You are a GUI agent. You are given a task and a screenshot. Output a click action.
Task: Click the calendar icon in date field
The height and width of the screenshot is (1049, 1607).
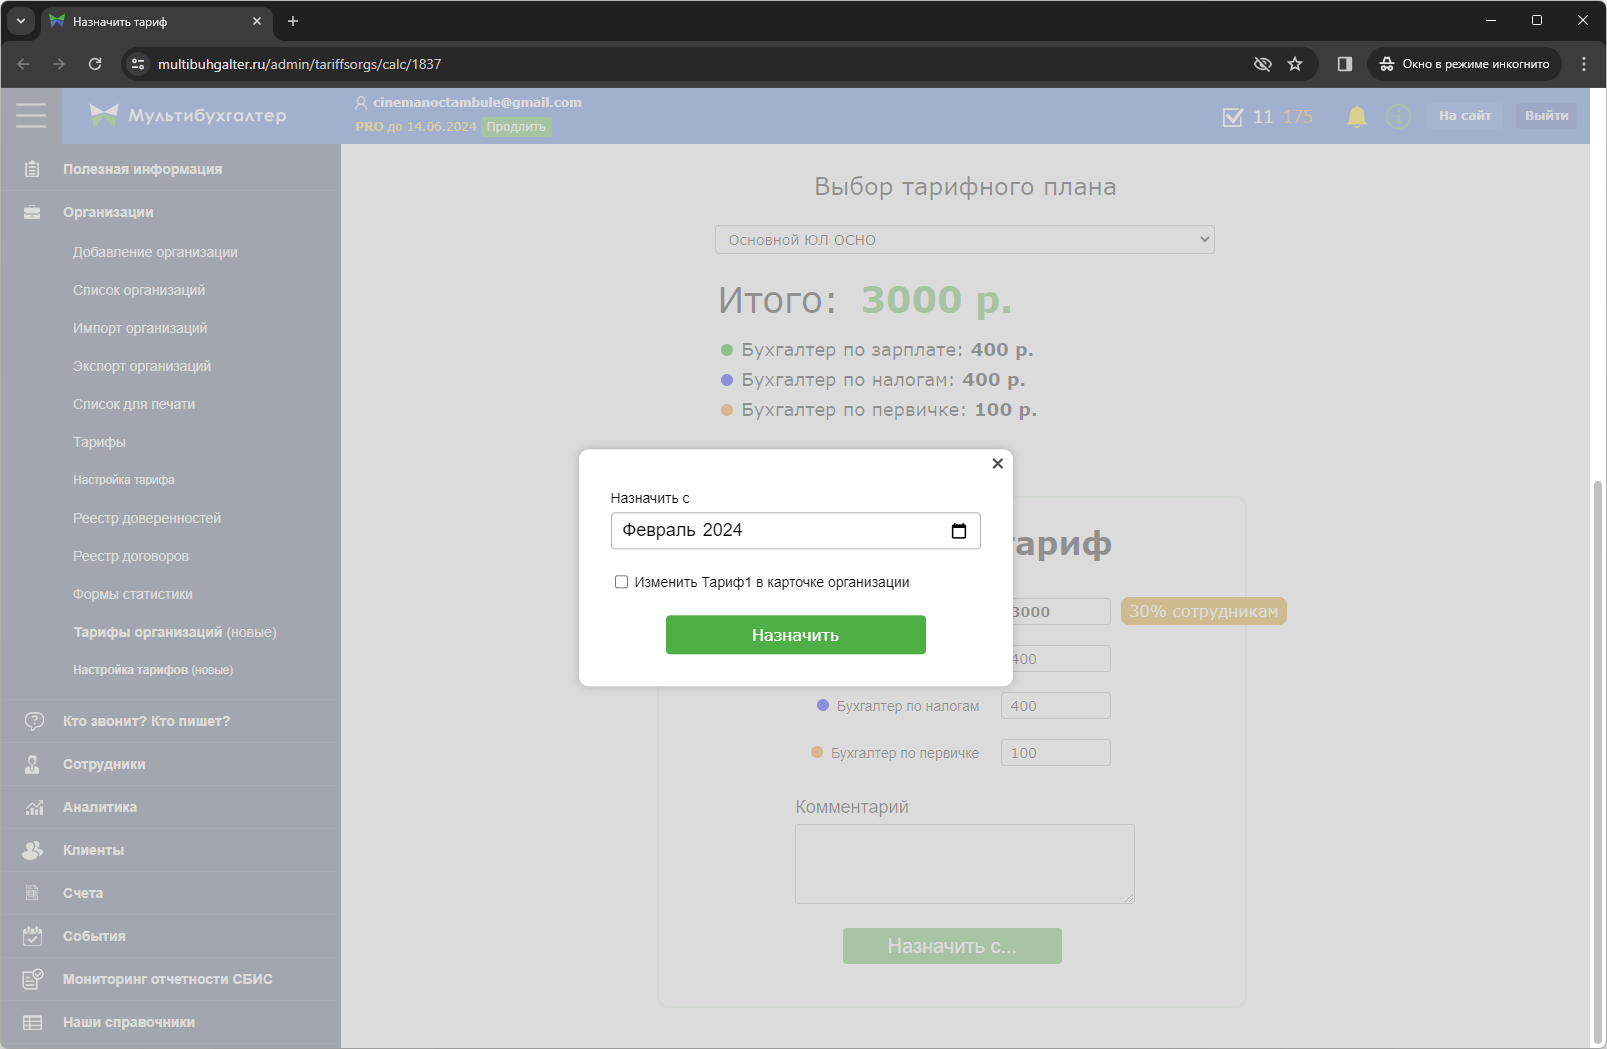(x=958, y=531)
